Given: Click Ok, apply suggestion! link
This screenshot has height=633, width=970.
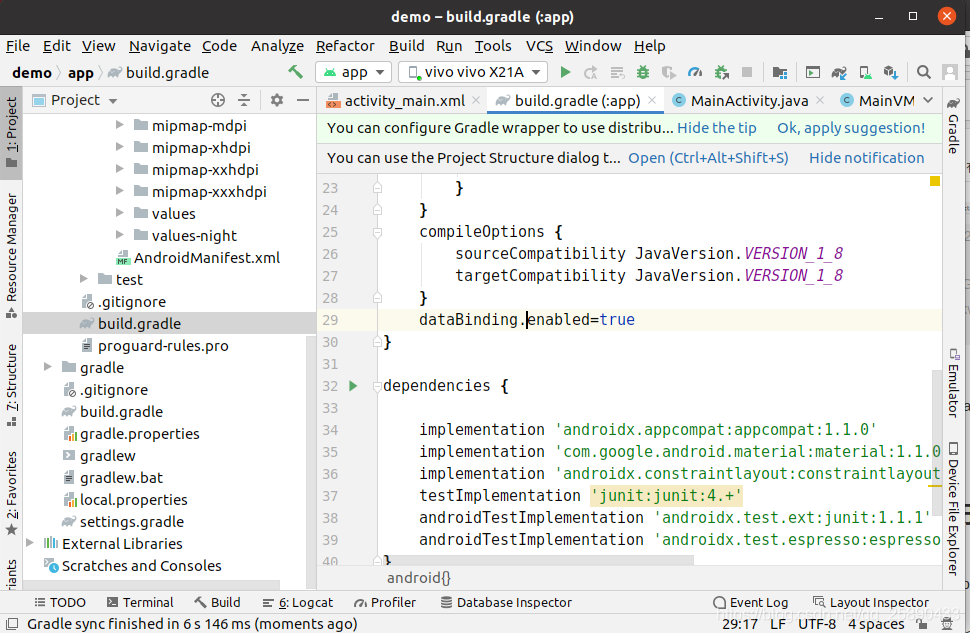Looking at the screenshot, I should coord(851,128).
